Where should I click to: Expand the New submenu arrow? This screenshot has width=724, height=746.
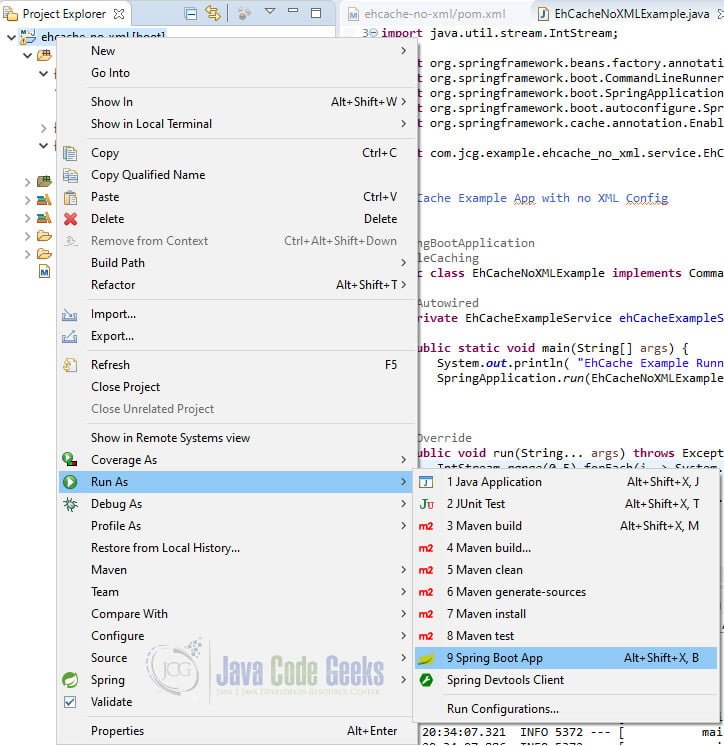coord(403,50)
